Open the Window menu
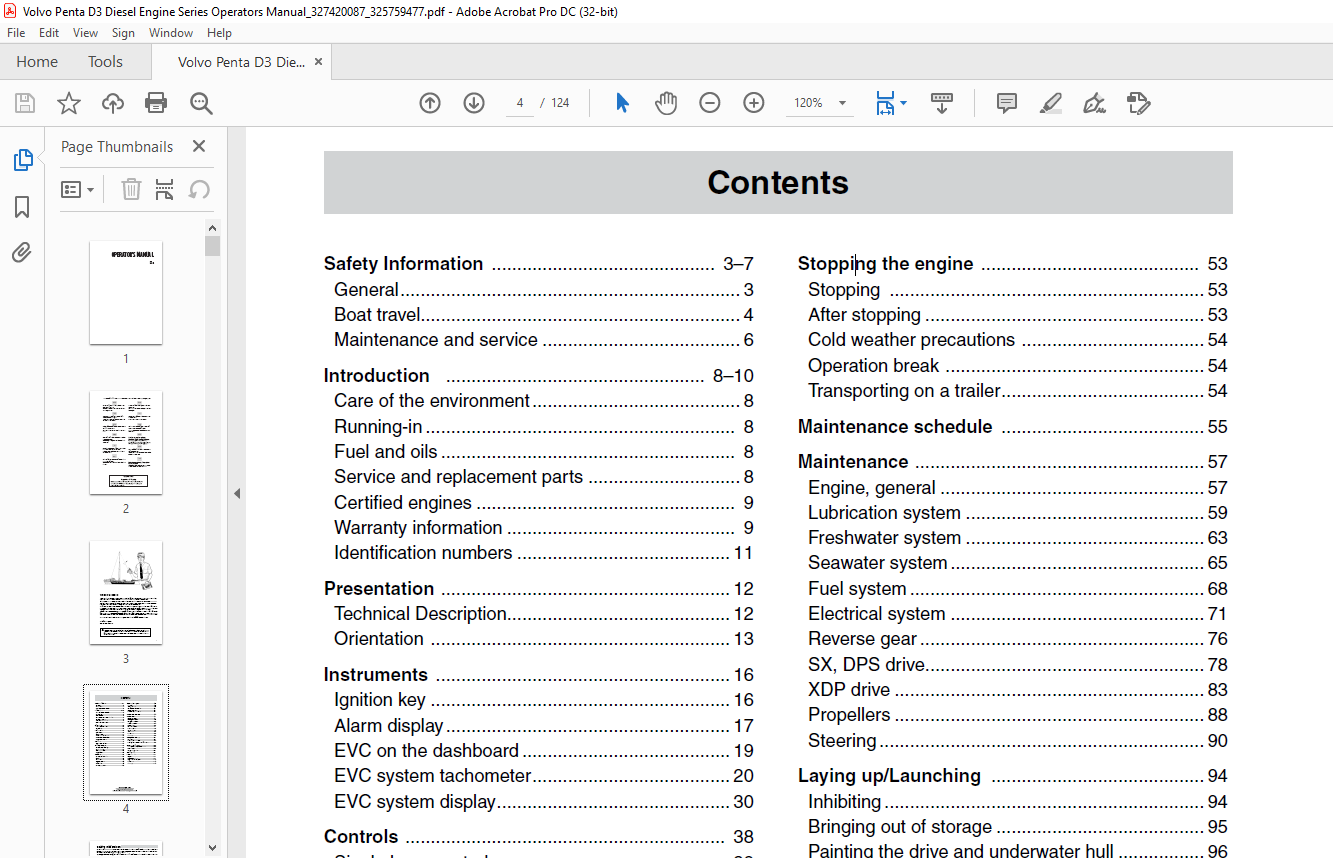Image resolution: width=1333 pixels, height=858 pixels. [x=171, y=33]
